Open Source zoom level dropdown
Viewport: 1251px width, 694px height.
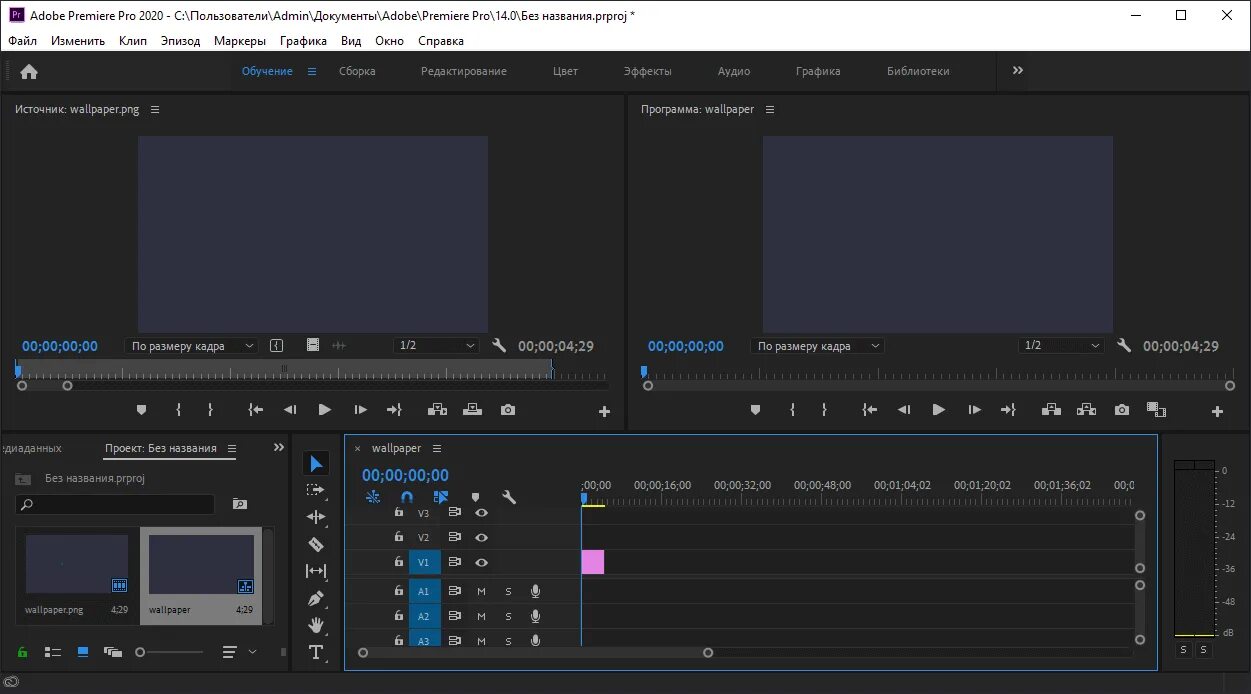click(191, 346)
